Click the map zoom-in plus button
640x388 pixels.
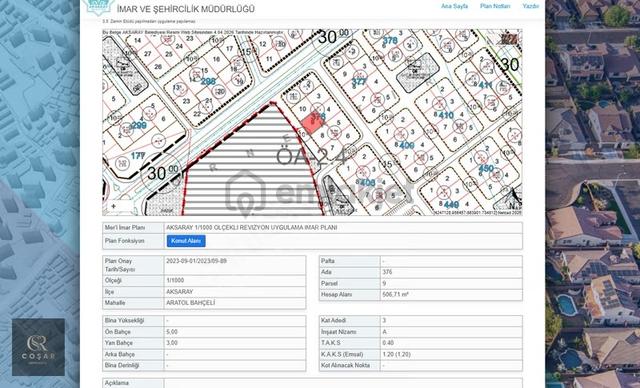point(113,206)
